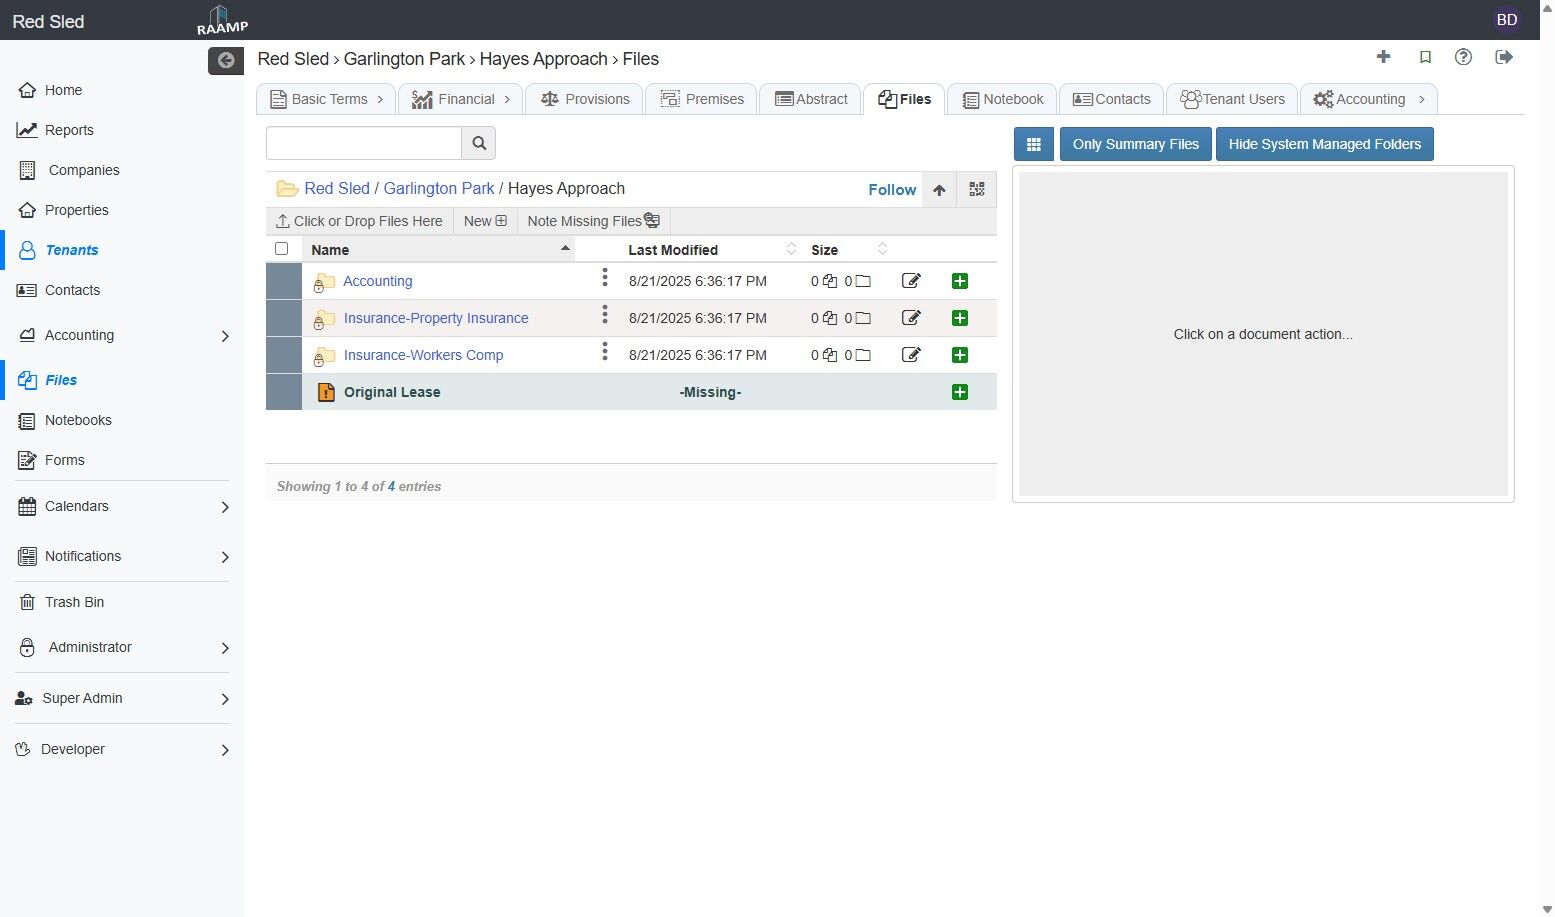
Task: Open three-dot menu for Insurance-Property Insurance
Action: (x=605, y=315)
